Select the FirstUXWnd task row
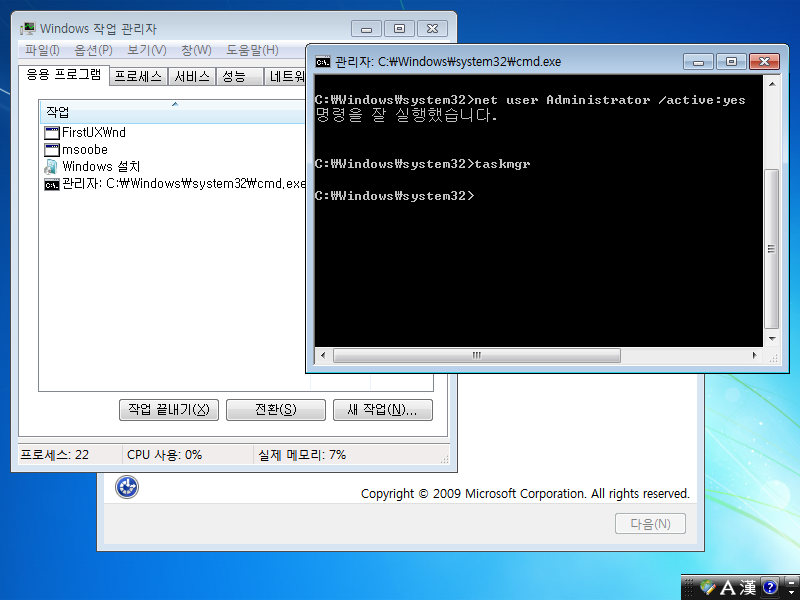800x600 pixels. pos(172,133)
